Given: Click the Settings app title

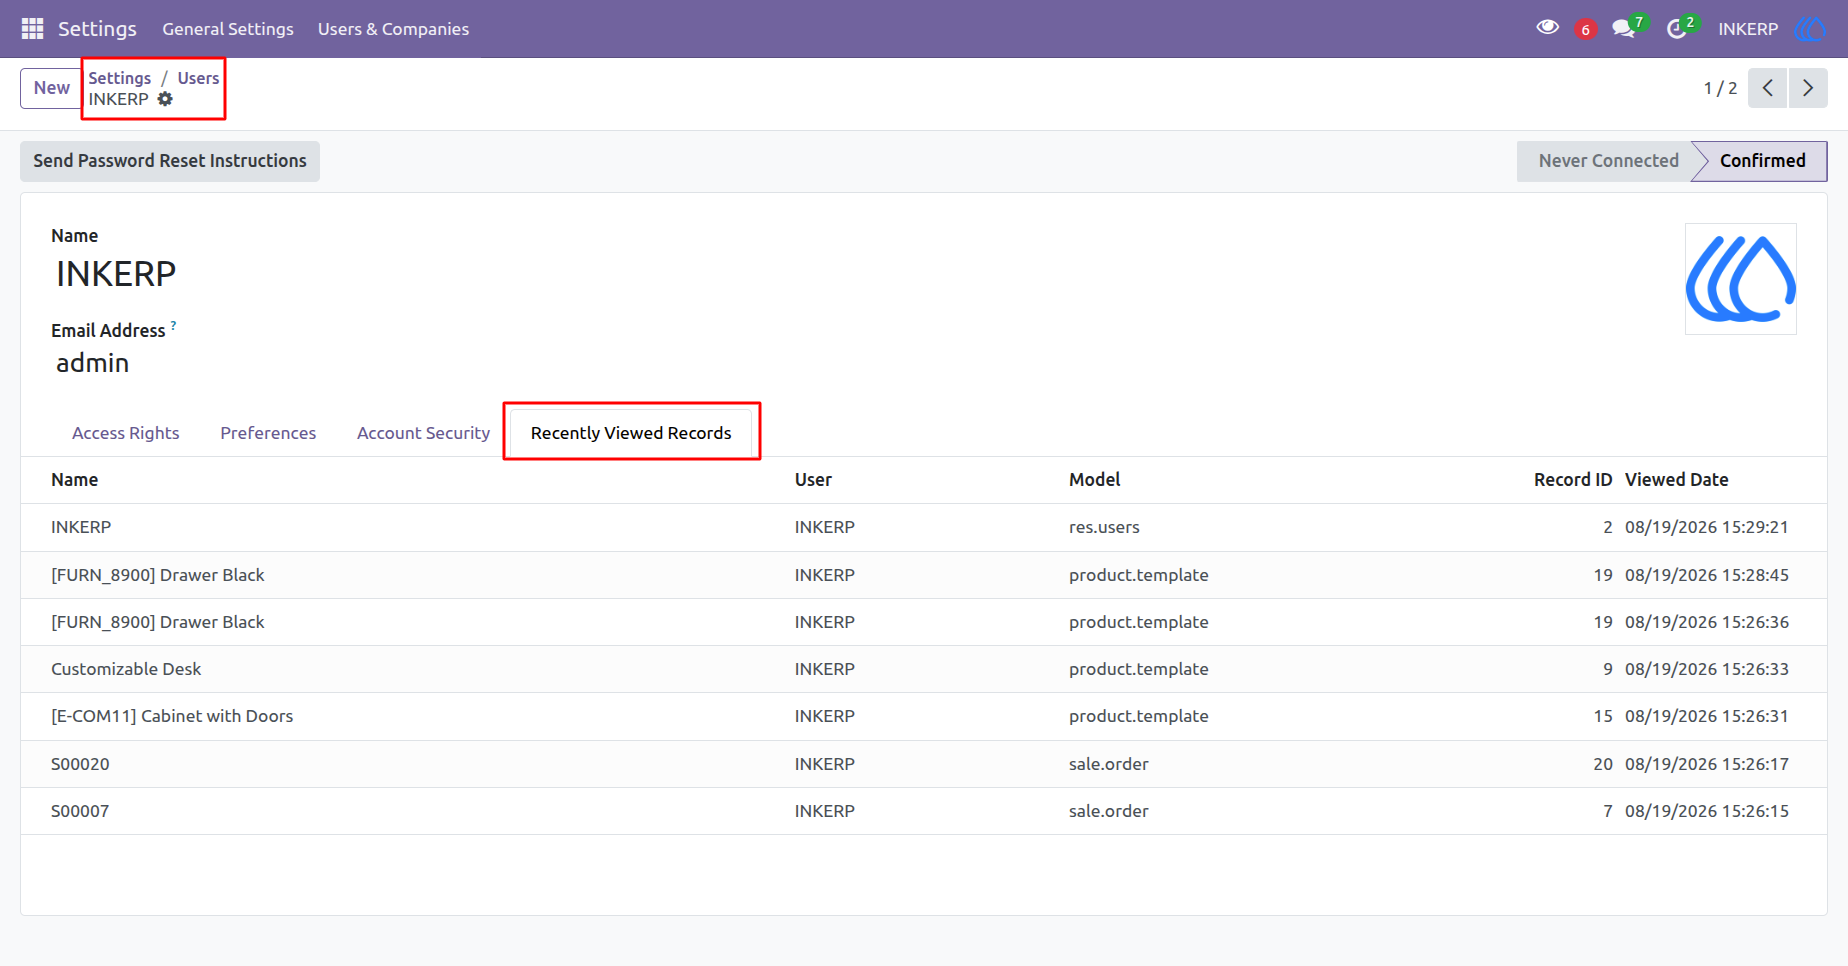Looking at the screenshot, I should click(x=97, y=29).
